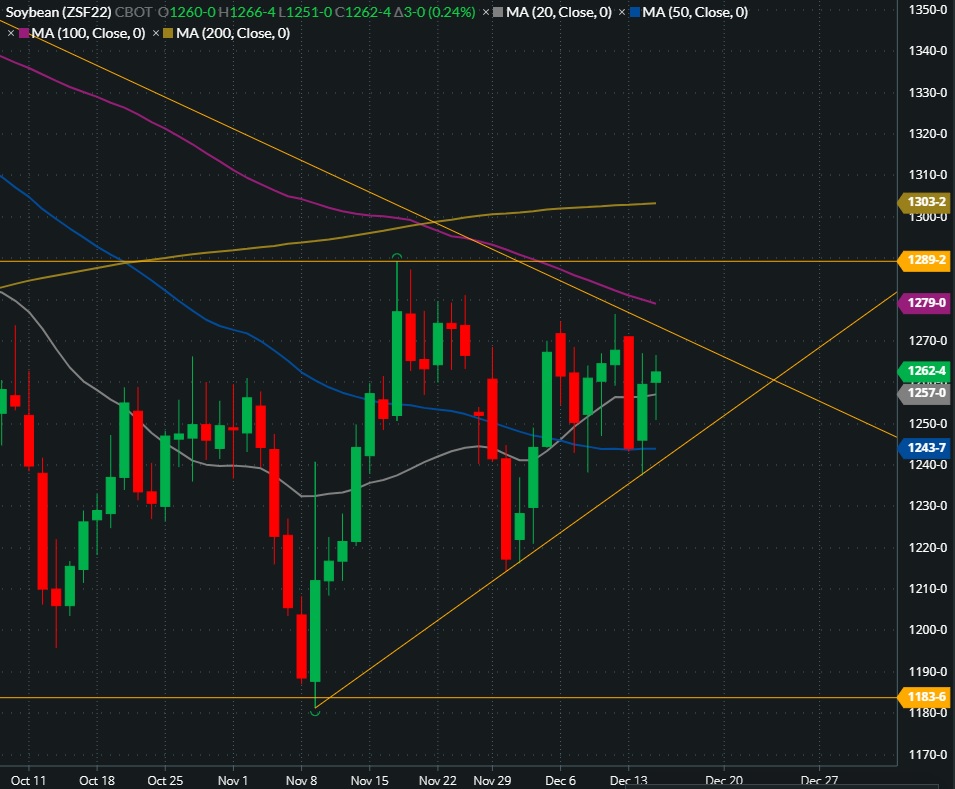955x789 pixels.
Task: Click the blue 1243-7 MA 50 price label
Action: pos(923,446)
